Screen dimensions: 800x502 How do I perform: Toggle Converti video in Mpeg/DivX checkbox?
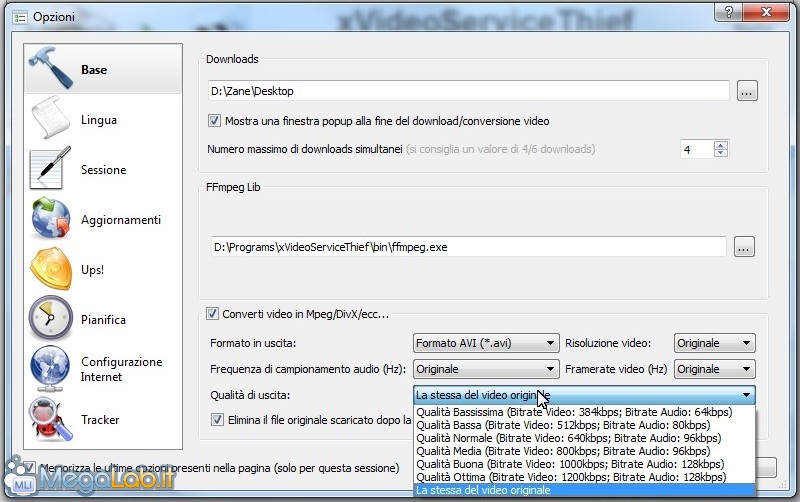(x=212, y=313)
